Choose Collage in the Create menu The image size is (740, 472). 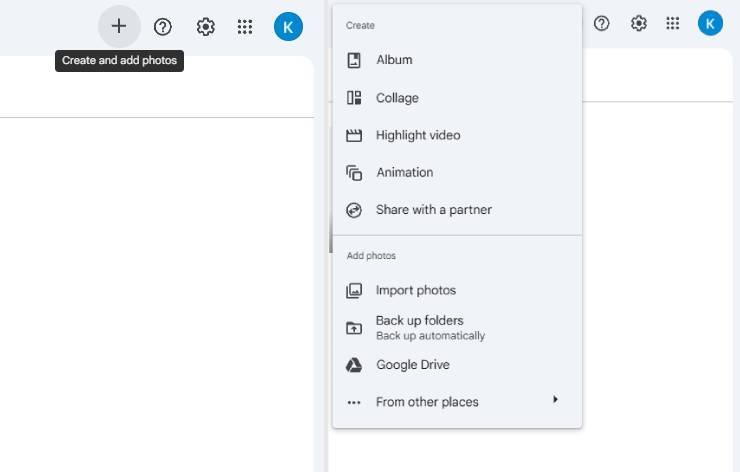(x=457, y=98)
